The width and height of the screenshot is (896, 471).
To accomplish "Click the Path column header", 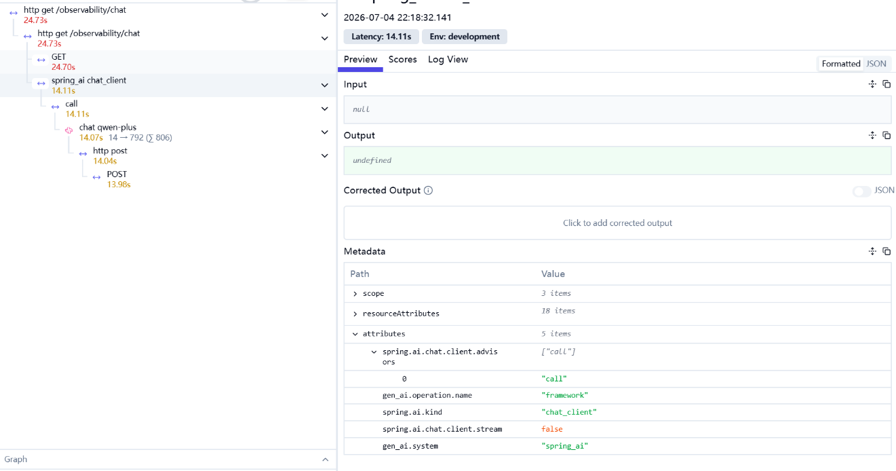I will [x=359, y=274].
